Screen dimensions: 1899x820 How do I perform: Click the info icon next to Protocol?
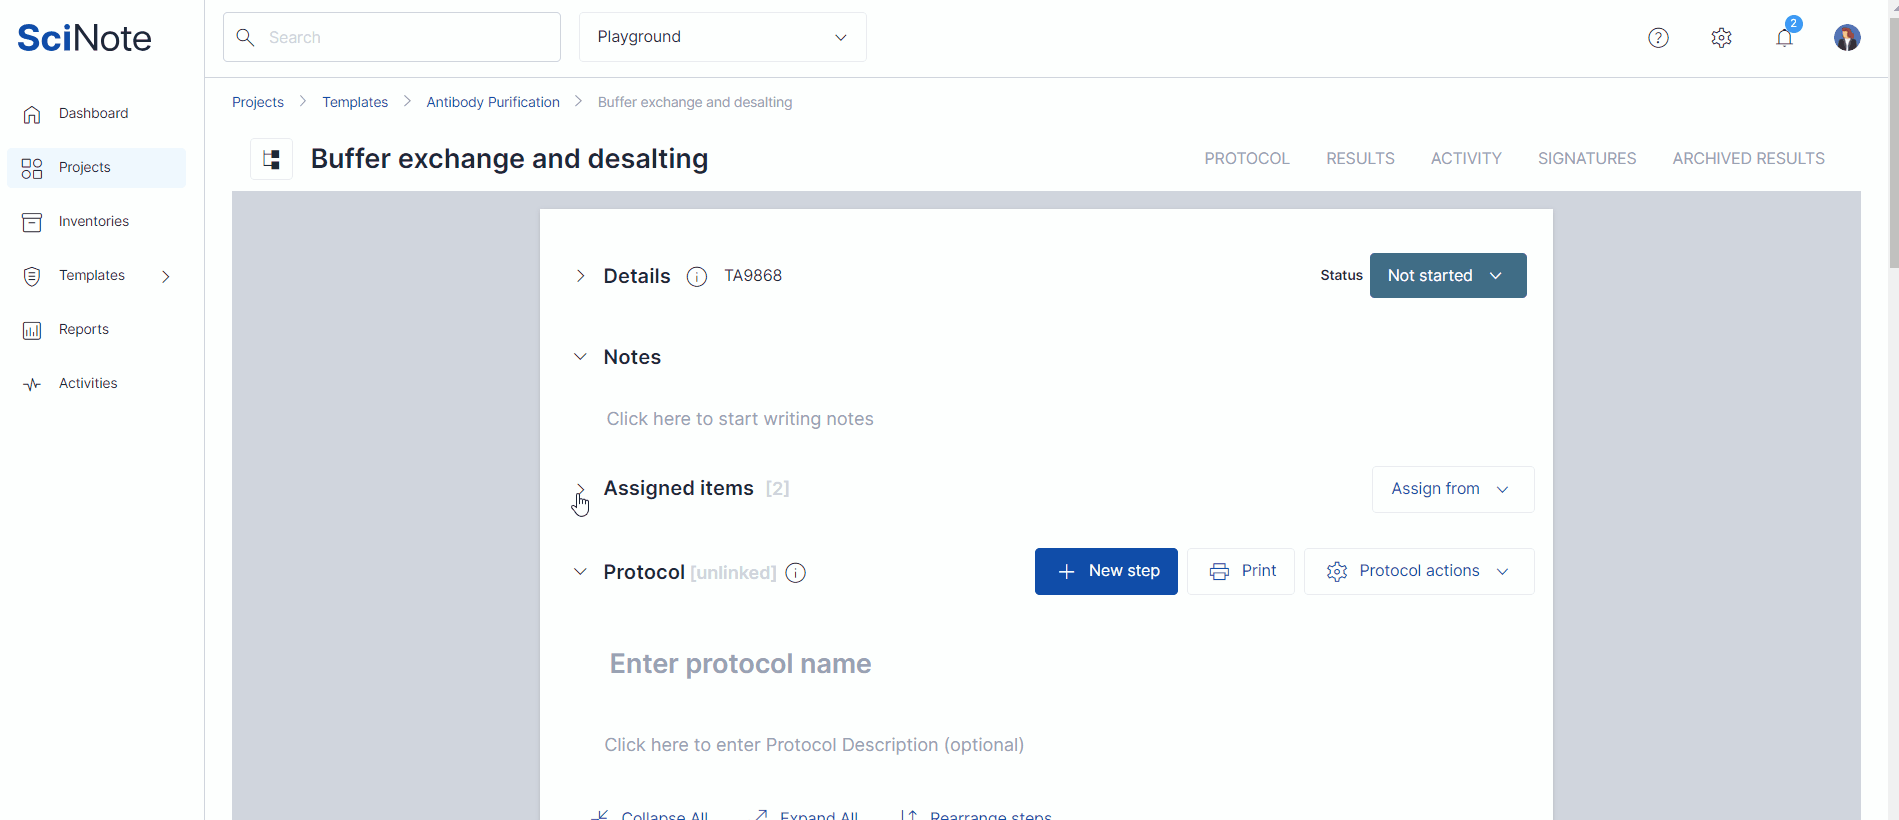(796, 573)
